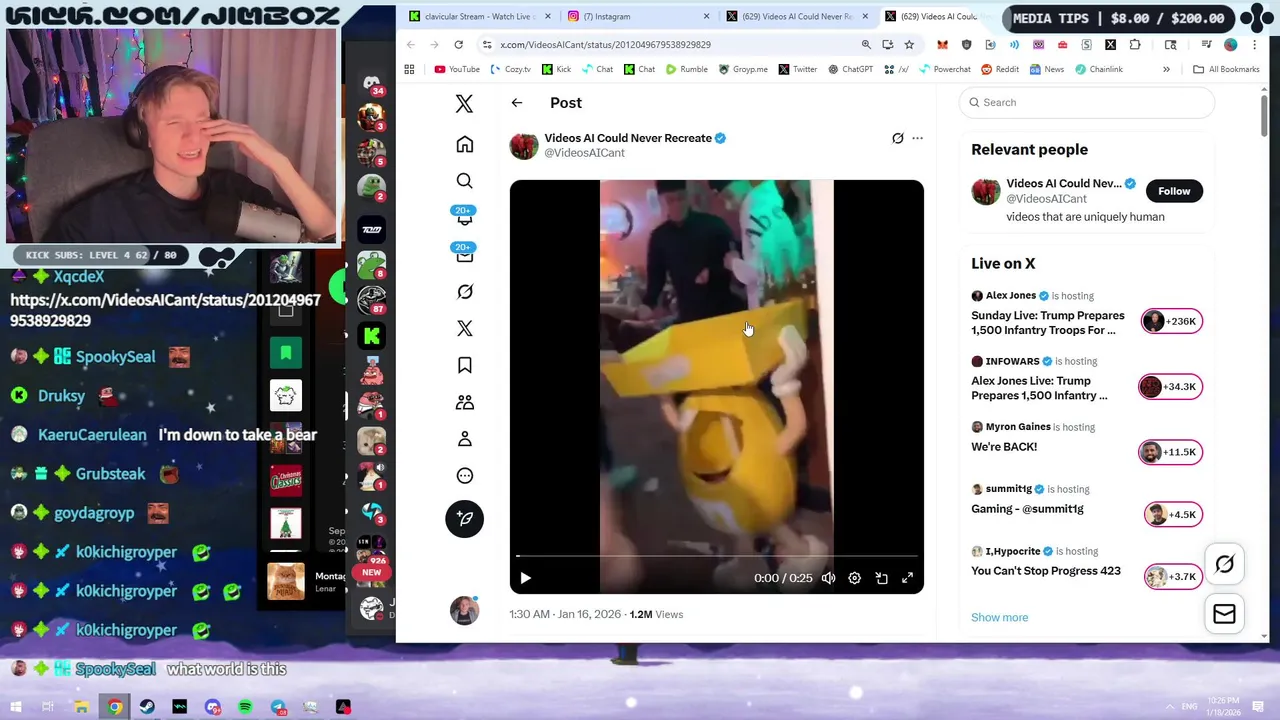Open page zoom magnifier in address bar
1280x720 pixels.
[x=866, y=44]
